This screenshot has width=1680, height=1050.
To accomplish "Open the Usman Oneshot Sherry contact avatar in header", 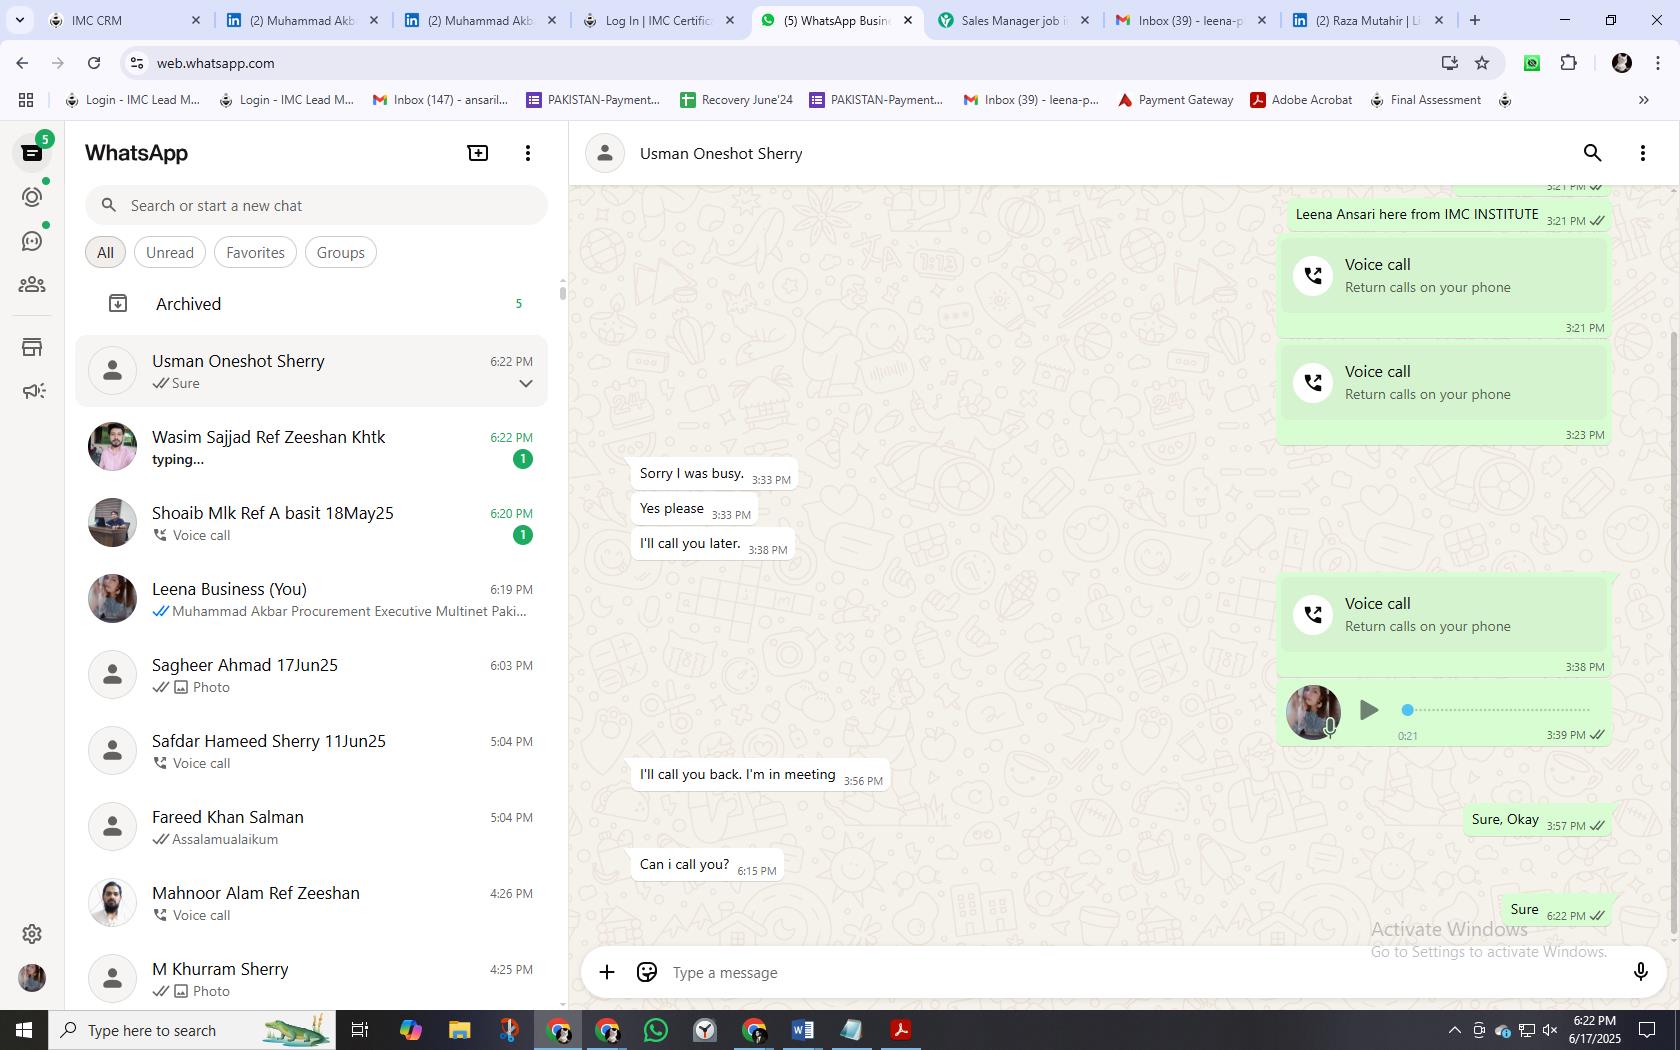I will tap(605, 153).
